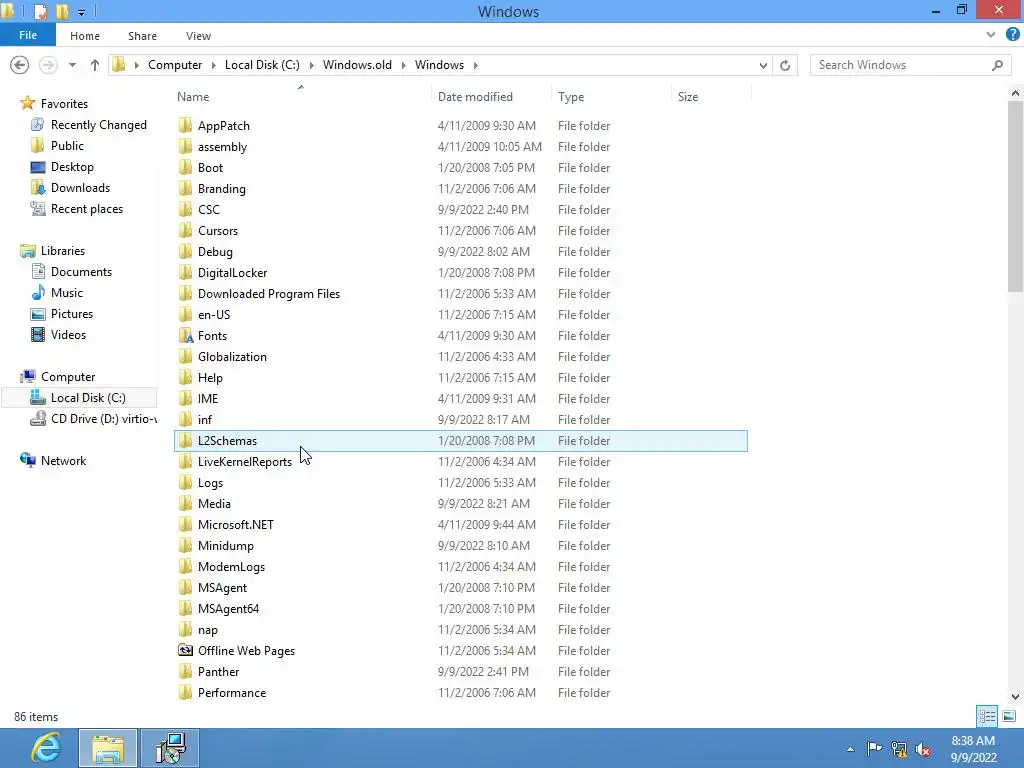The image size is (1024, 768).
Task: Click the CD Drive (D:) icon
Action: pos(39,419)
